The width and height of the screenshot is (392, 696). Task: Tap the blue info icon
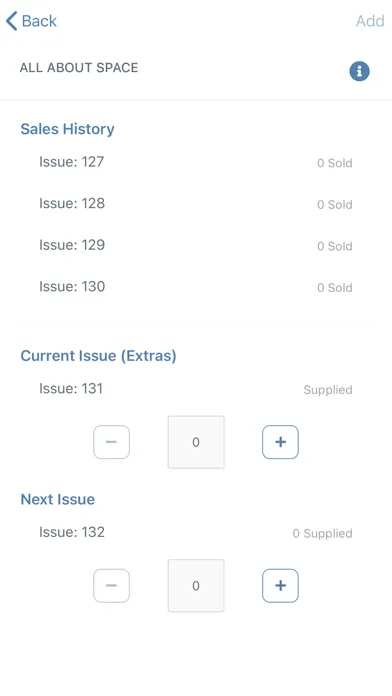[x=359, y=71]
